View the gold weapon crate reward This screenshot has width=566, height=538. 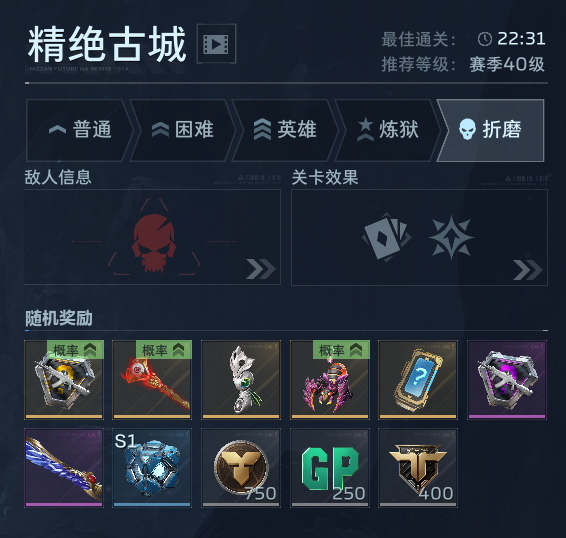[x=64, y=379]
